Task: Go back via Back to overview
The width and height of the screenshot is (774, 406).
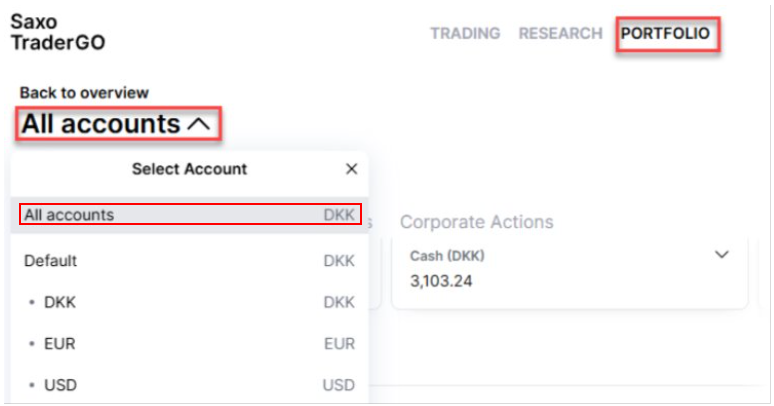Action: (84, 92)
